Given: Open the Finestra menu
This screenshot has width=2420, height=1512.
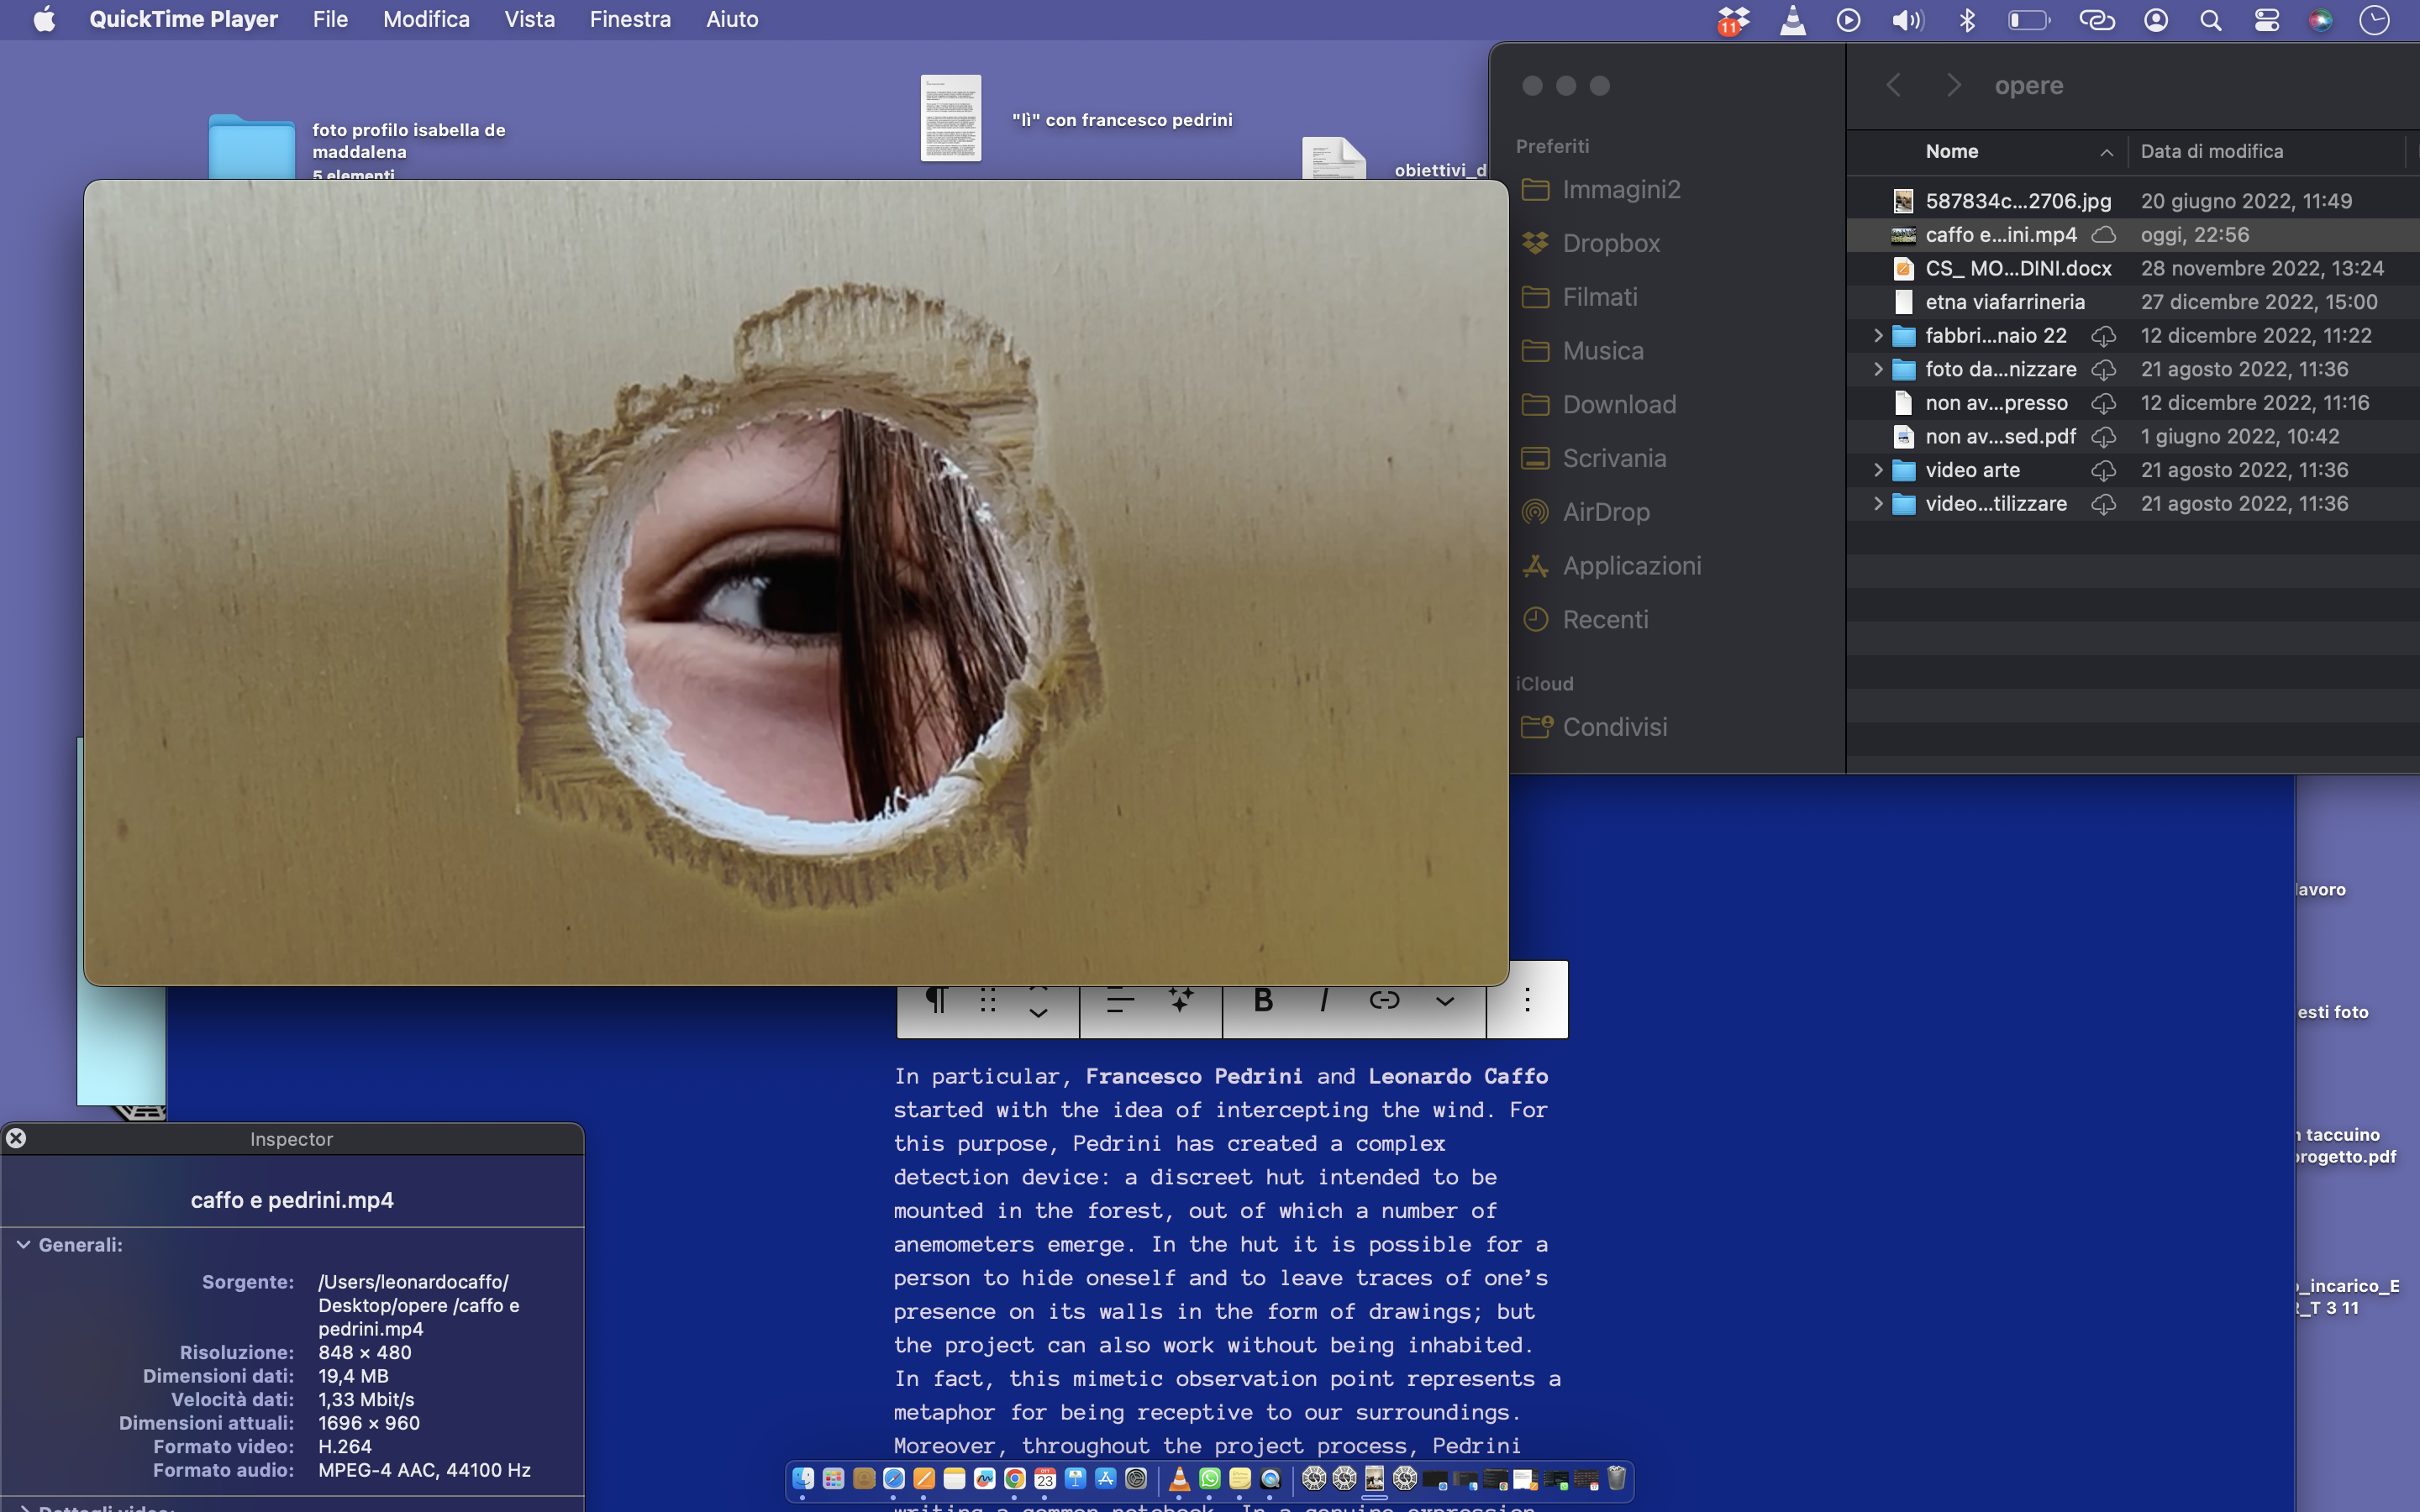Looking at the screenshot, I should pyautogui.click(x=630, y=19).
